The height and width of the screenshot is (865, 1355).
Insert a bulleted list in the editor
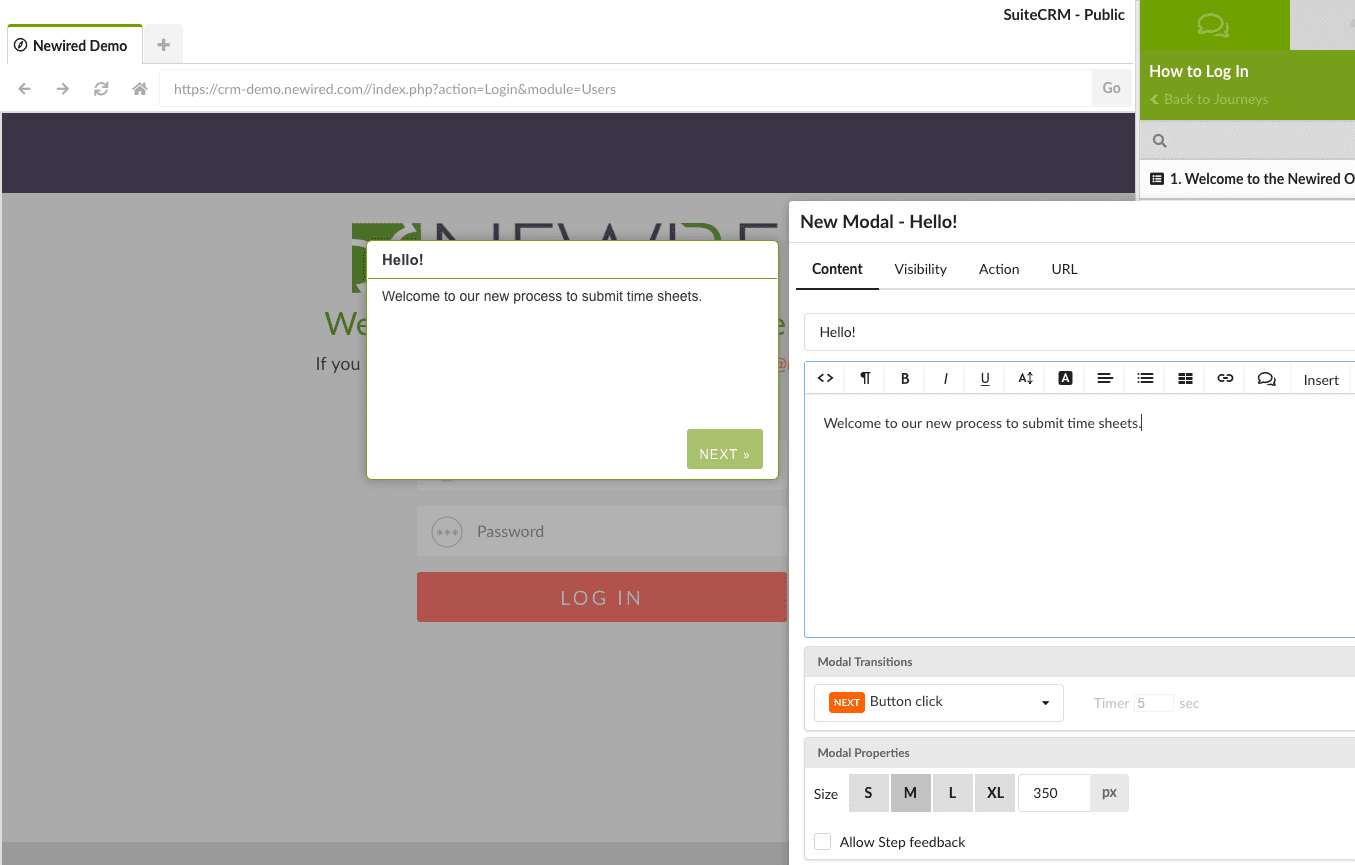(1144, 378)
